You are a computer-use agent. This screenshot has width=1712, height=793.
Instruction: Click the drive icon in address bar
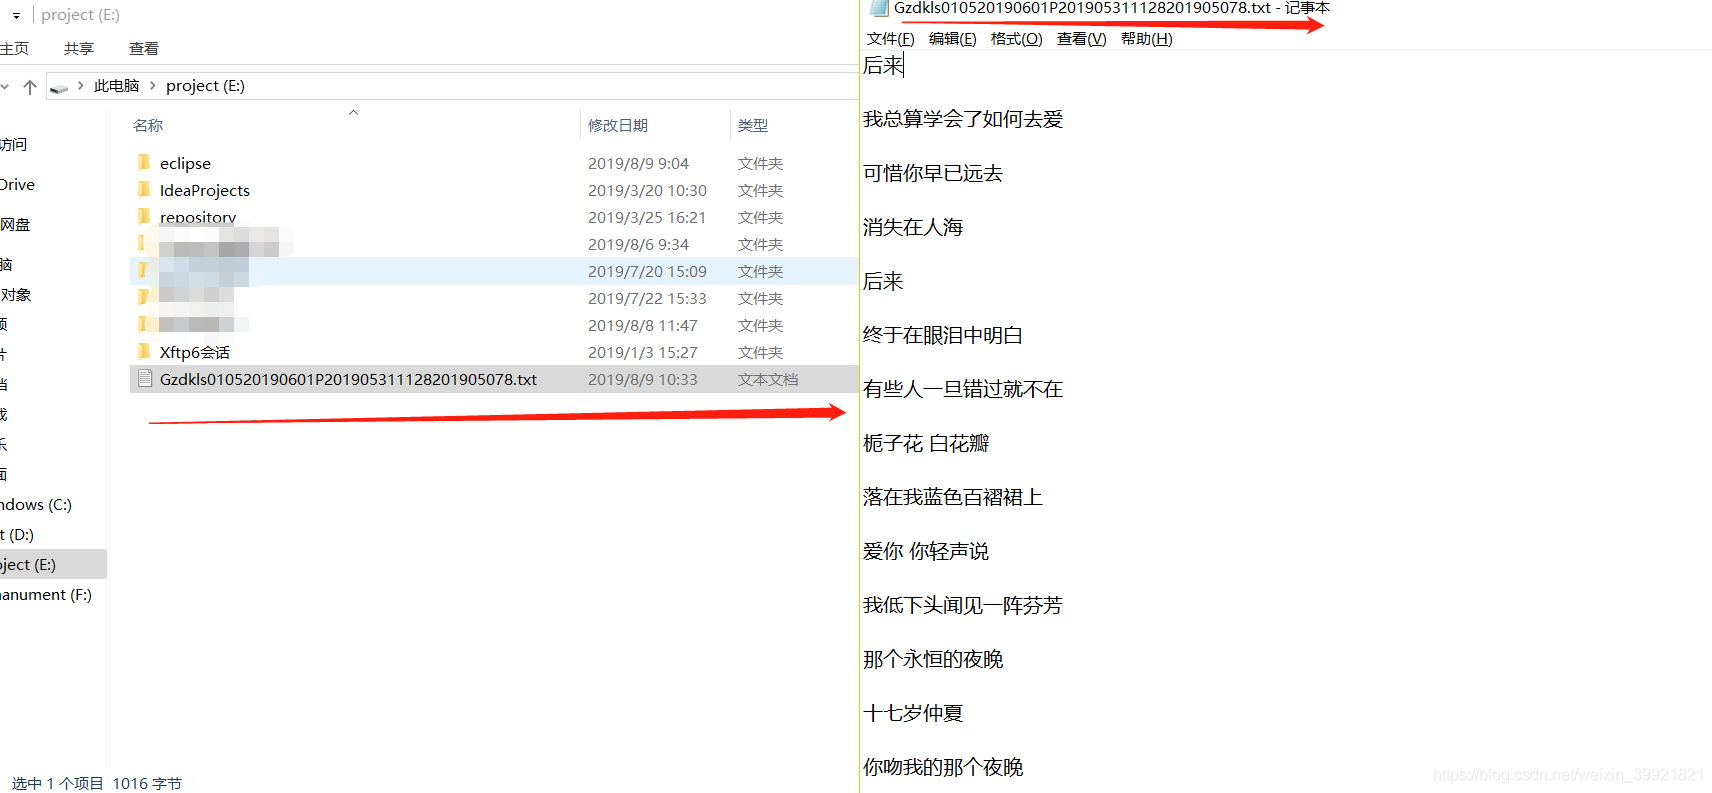59,87
